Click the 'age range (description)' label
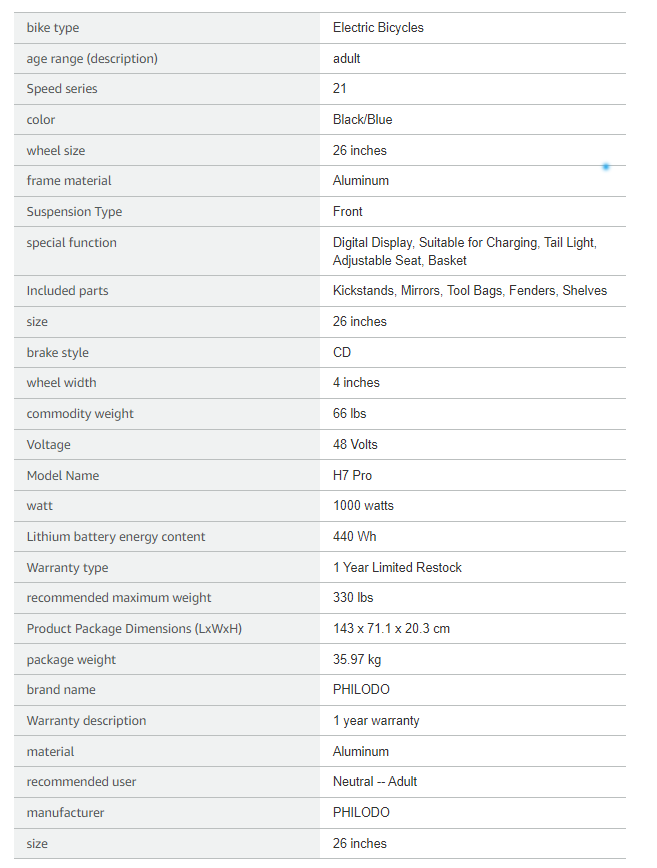Image resolution: width=657 pixels, height=868 pixels. click(x=92, y=59)
